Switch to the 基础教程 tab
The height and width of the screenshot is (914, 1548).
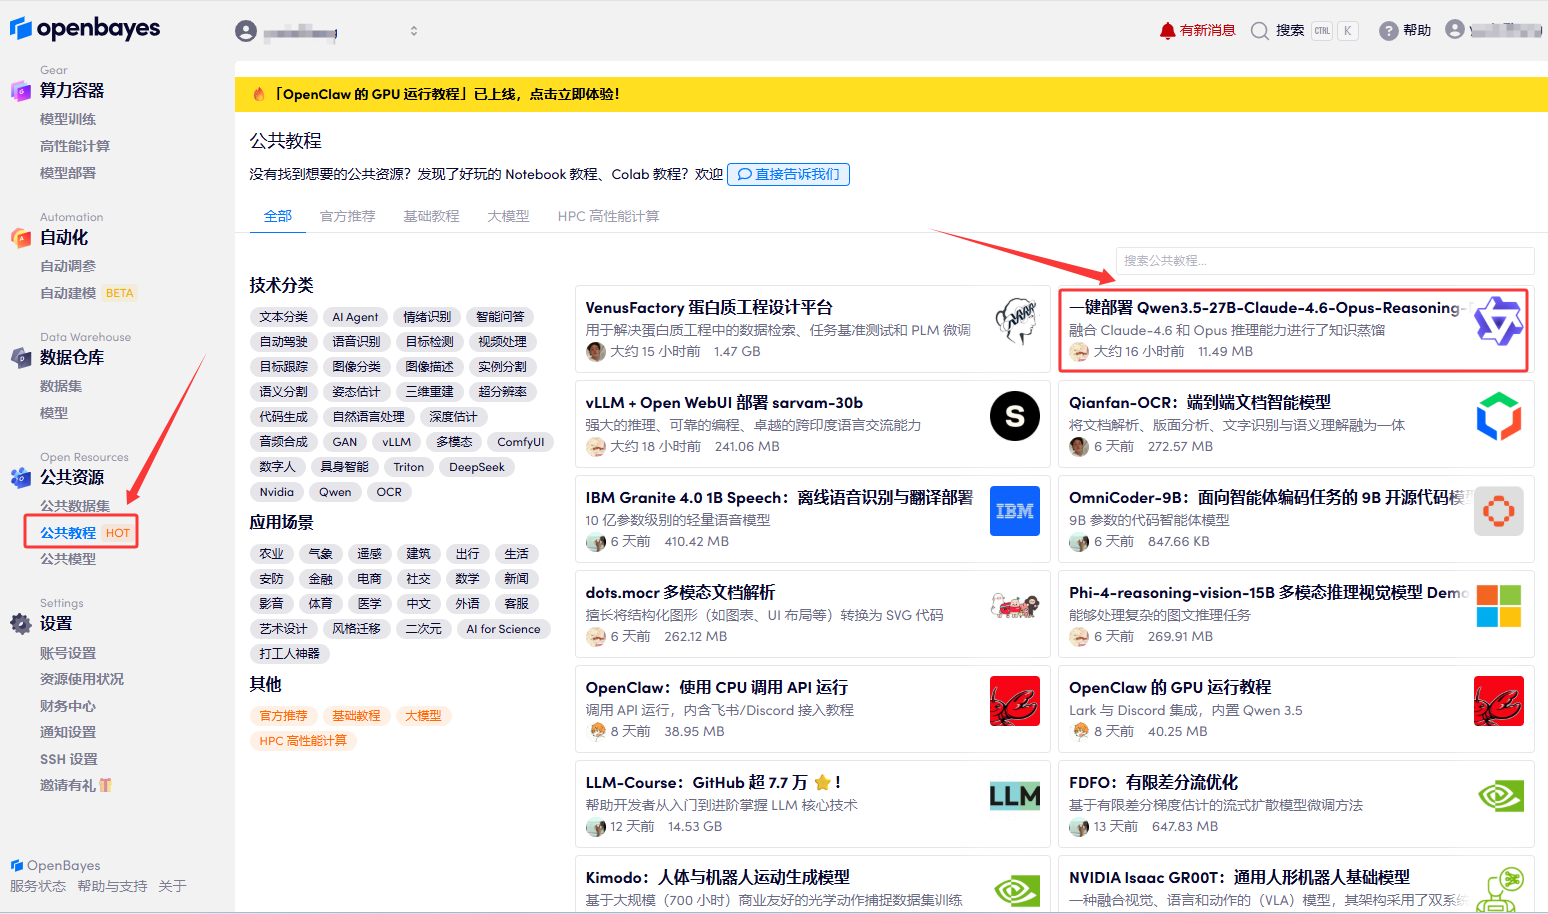click(x=431, y=216)
